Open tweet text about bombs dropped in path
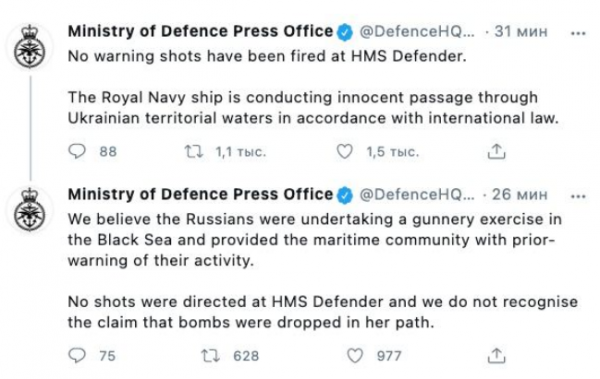The image size is (600, 379). (x=323, y=312)
